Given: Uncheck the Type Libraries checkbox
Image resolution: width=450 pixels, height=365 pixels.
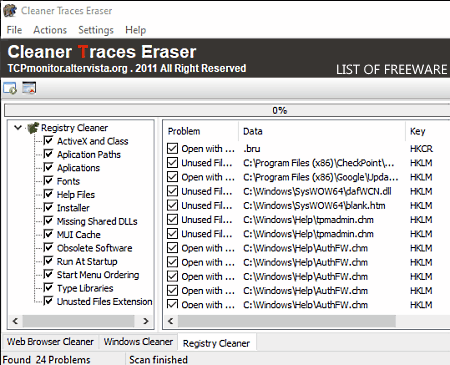Looking at the screenshot, I should click(x=48, y=287).
